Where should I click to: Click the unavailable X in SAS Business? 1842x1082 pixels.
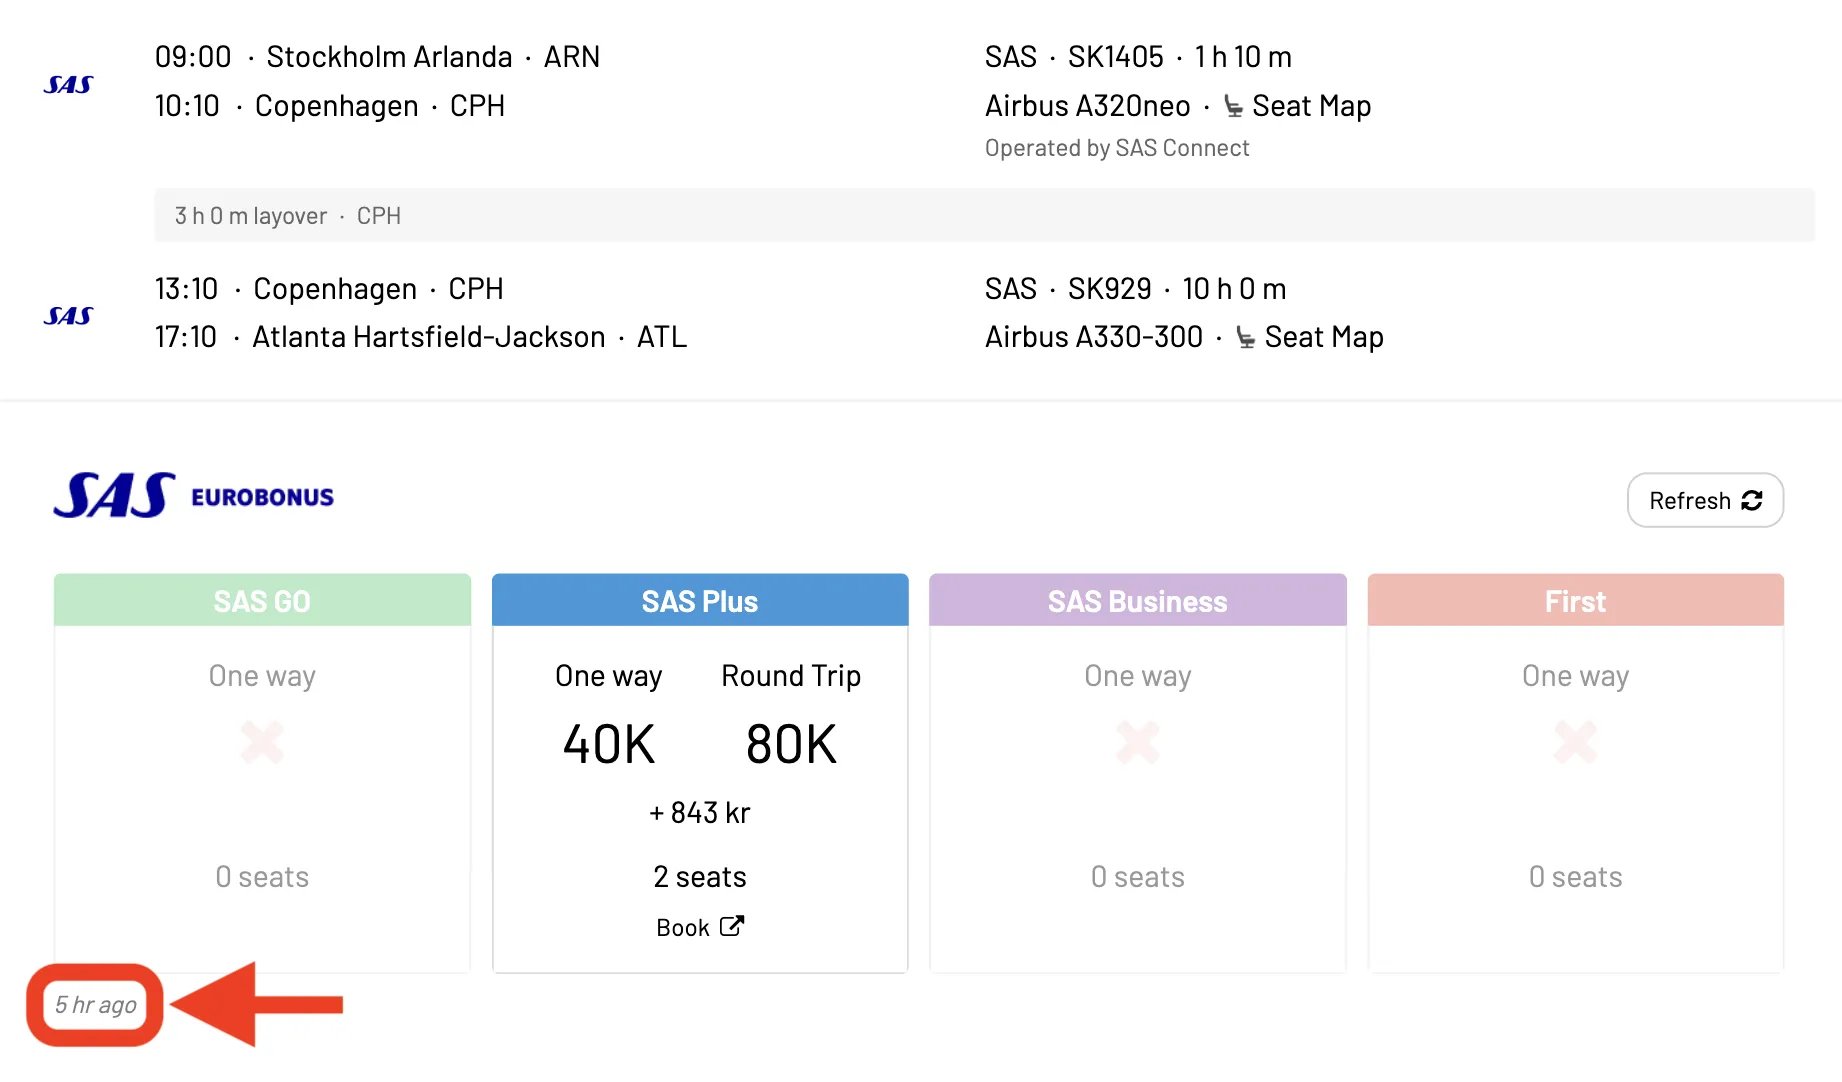[1138, 743]
